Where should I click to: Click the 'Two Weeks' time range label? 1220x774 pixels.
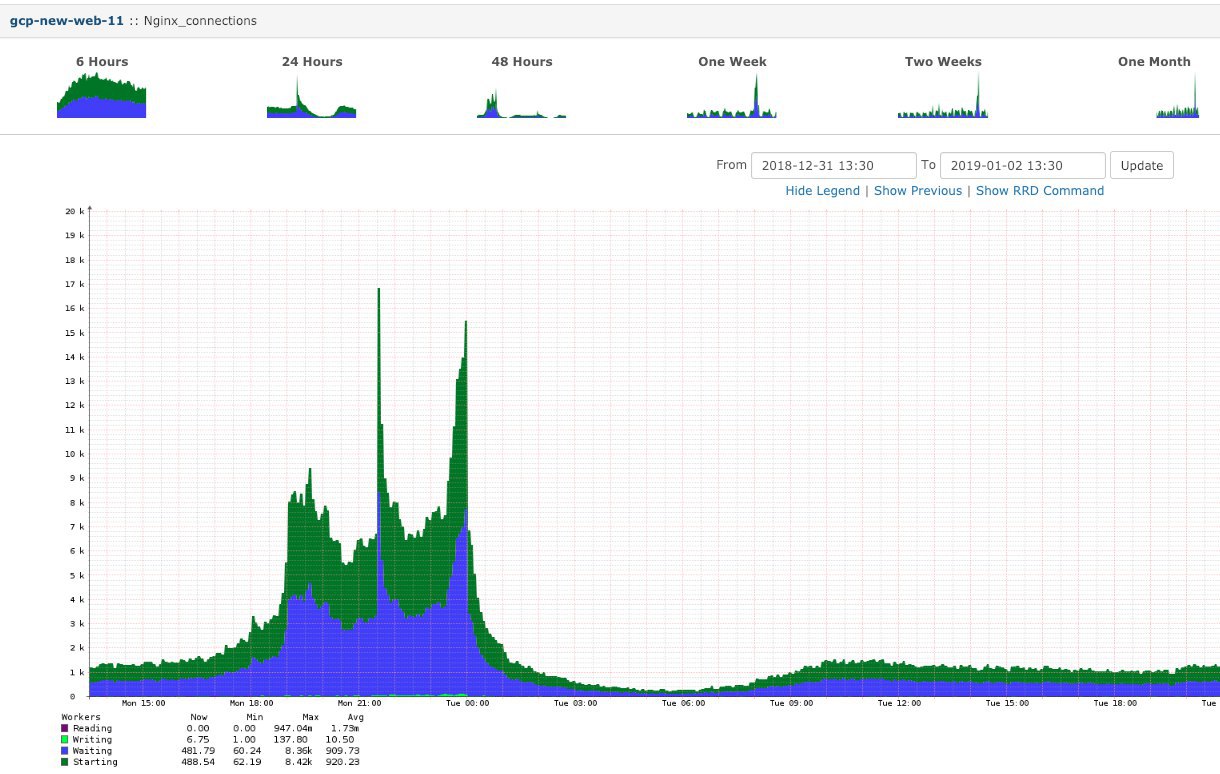[x=943, y=62]
